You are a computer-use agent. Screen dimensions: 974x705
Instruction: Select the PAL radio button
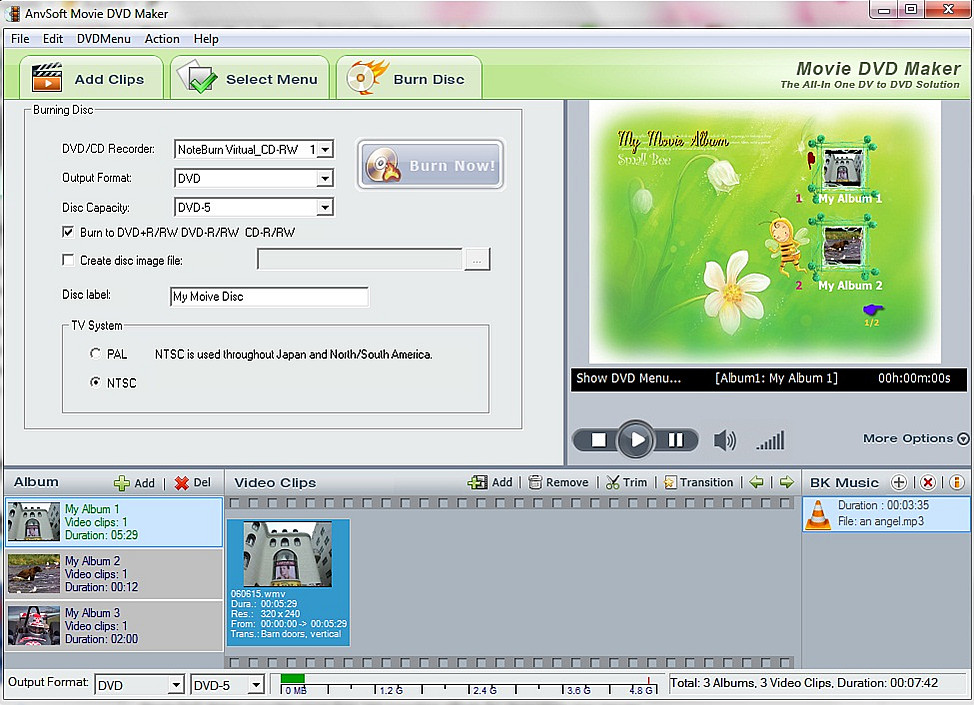point(95,353)
